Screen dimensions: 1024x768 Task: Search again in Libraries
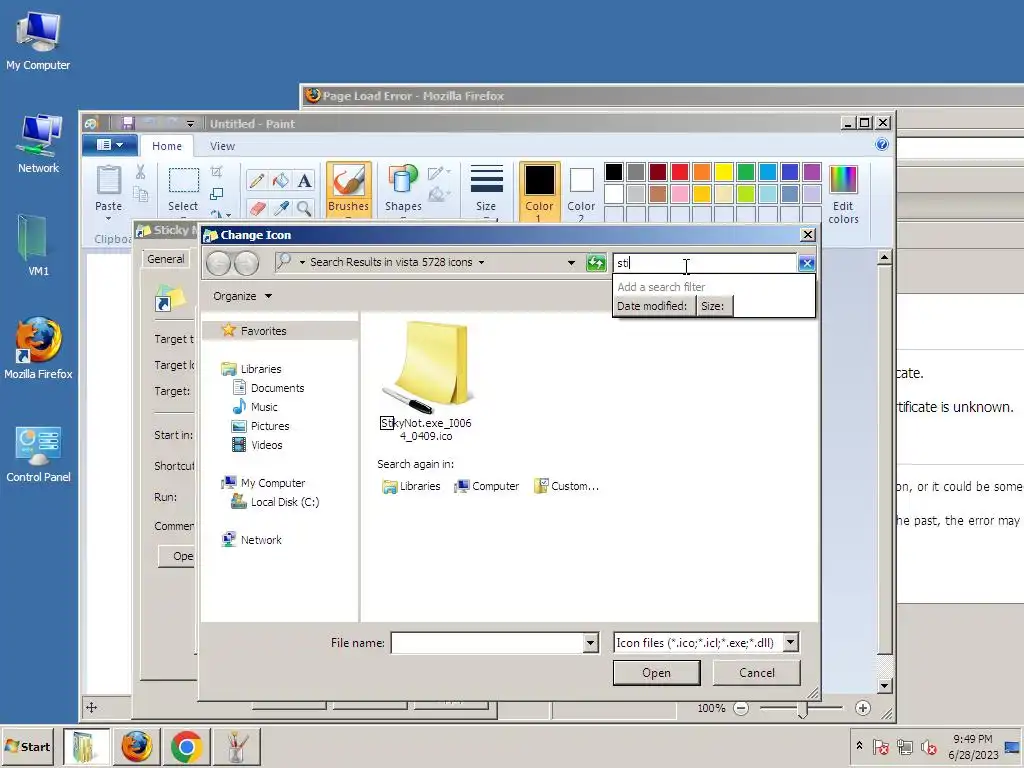[411, 487]
